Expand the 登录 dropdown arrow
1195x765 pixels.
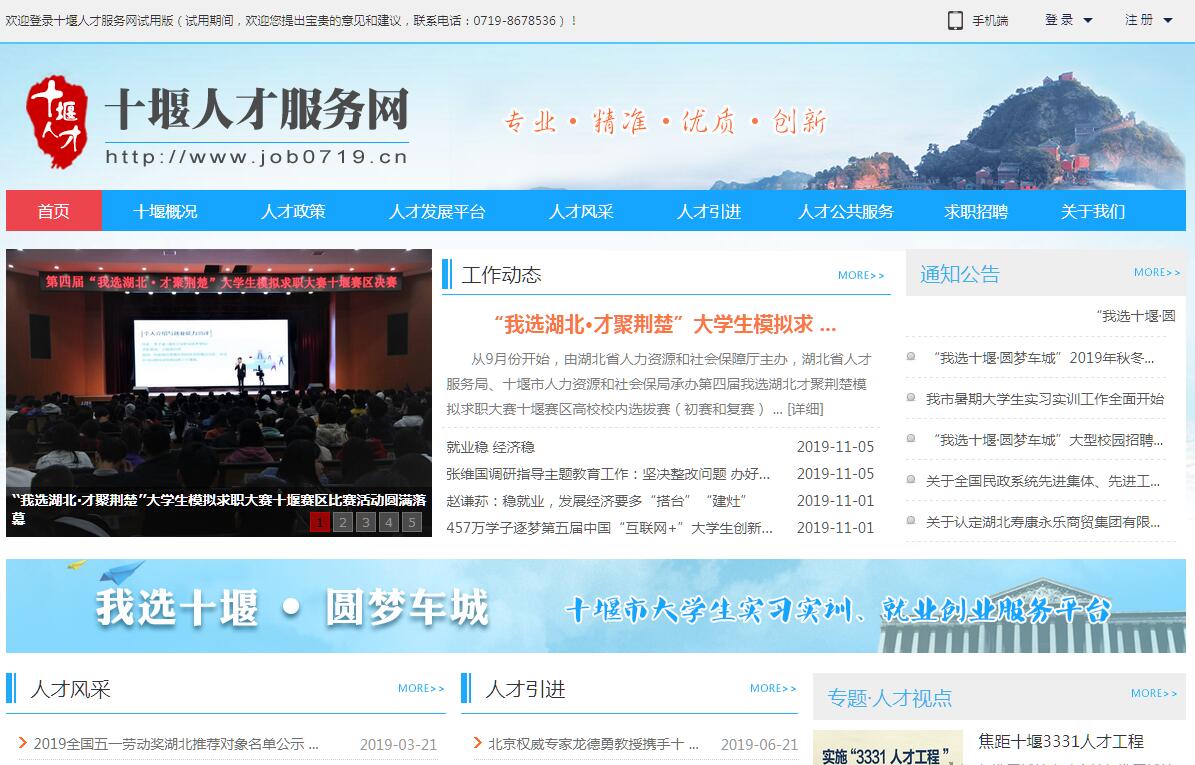pyautogui.click(x=1088, y=20)
